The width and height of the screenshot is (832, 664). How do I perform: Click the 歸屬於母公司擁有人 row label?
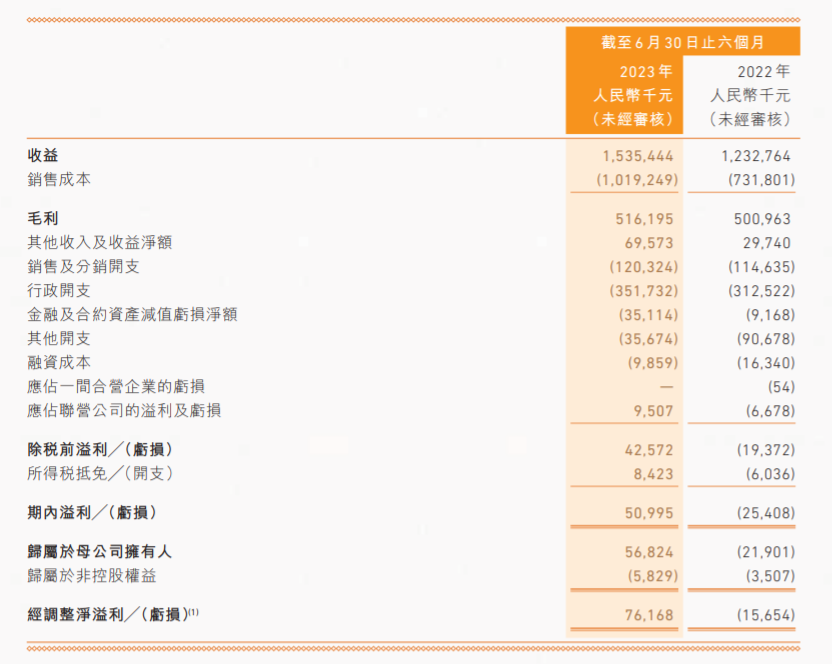click(x=100, y=552)
